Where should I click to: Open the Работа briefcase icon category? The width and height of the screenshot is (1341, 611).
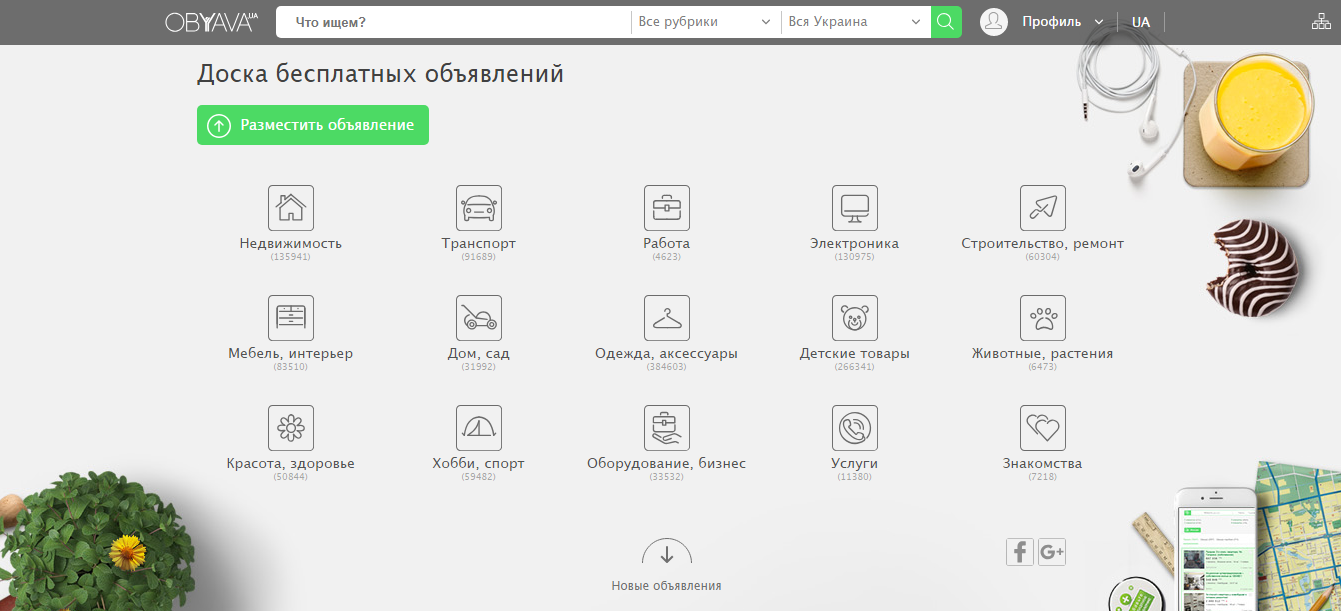click(x=666, y=208)
